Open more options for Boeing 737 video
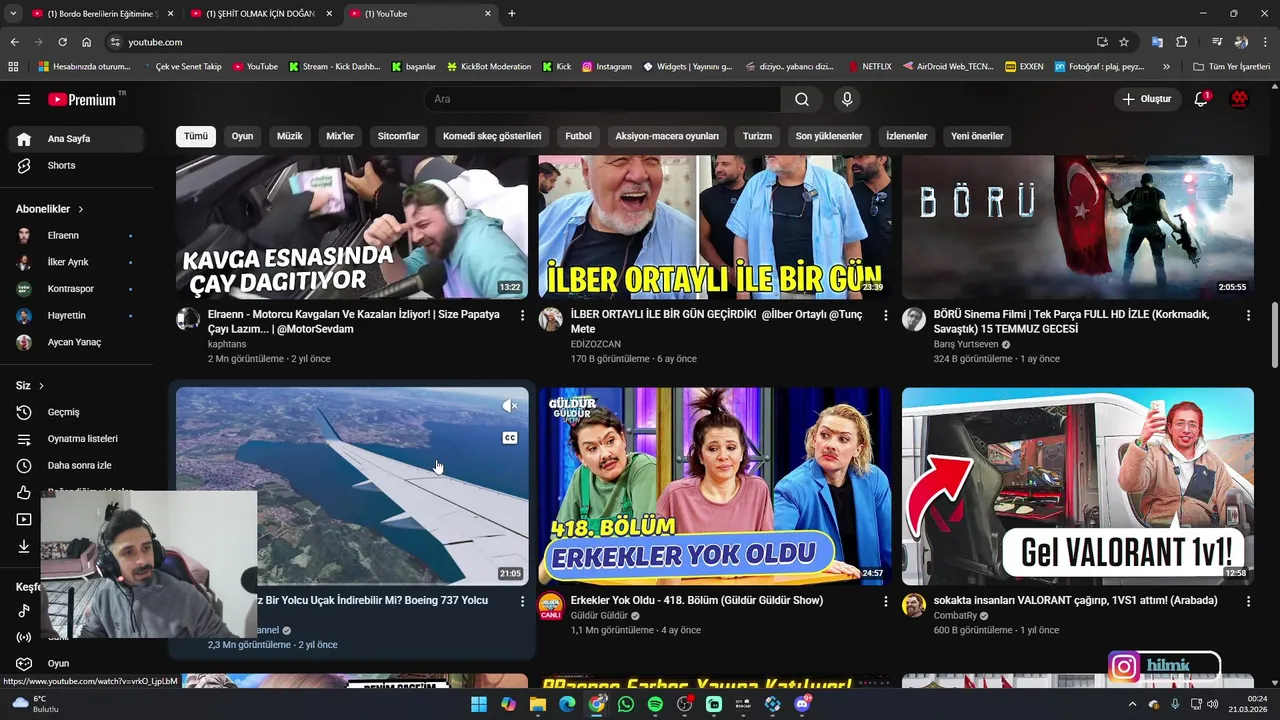Viewport: 1280px width, 720px height. [522, 601]
